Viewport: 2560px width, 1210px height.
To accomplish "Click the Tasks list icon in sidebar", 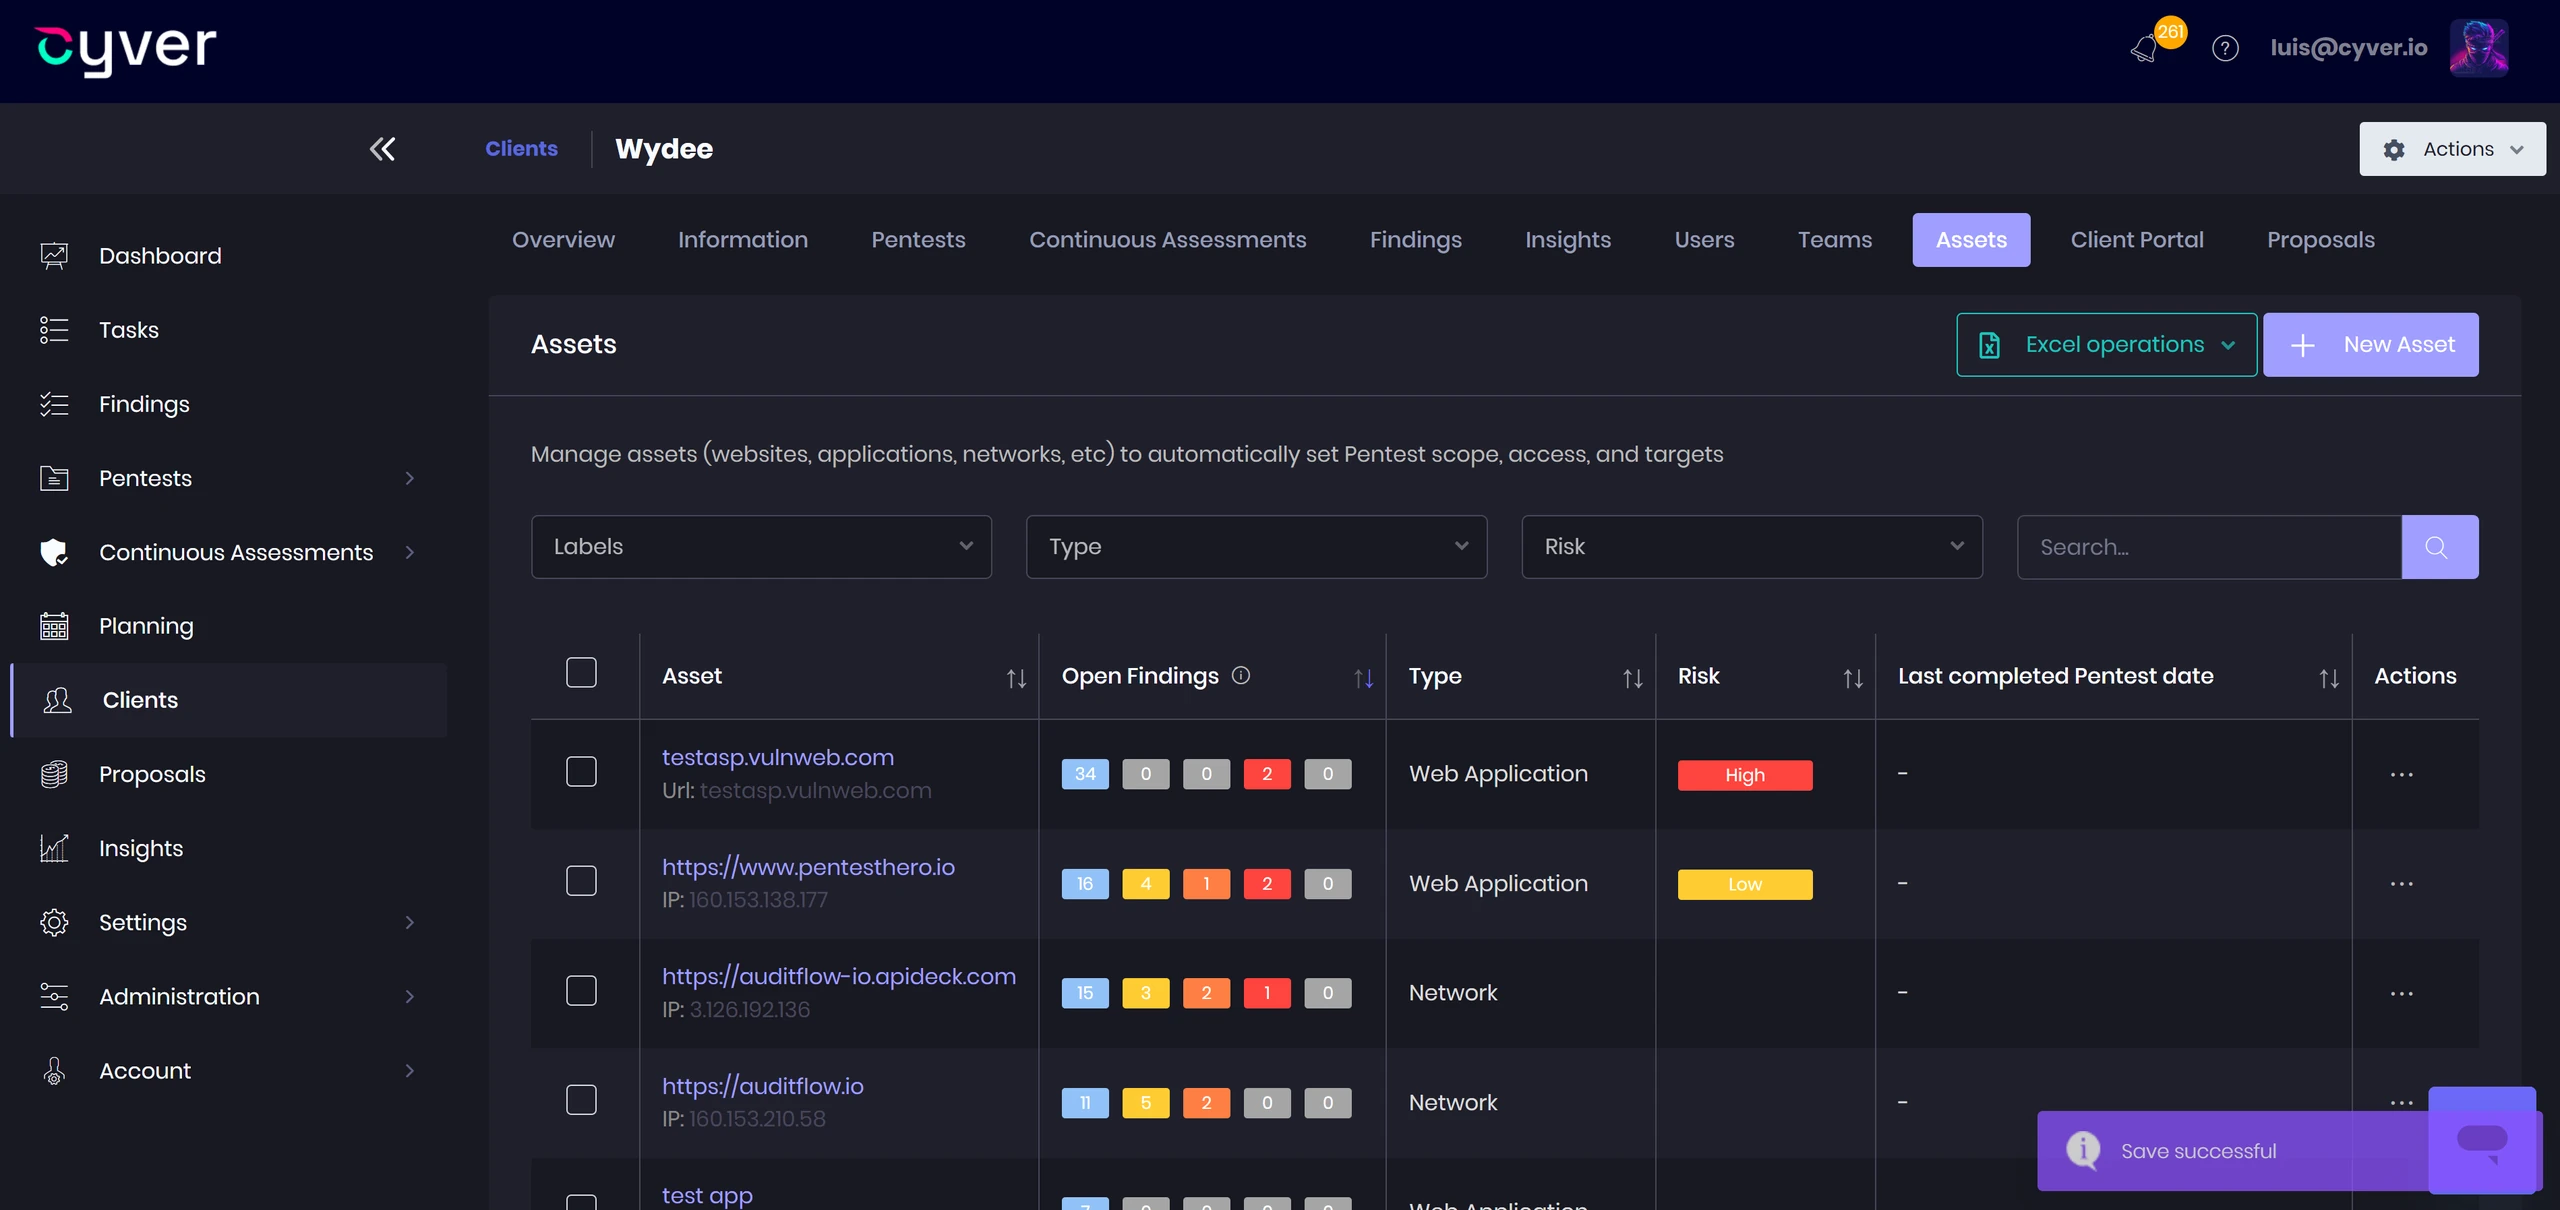I will point(54,330).
